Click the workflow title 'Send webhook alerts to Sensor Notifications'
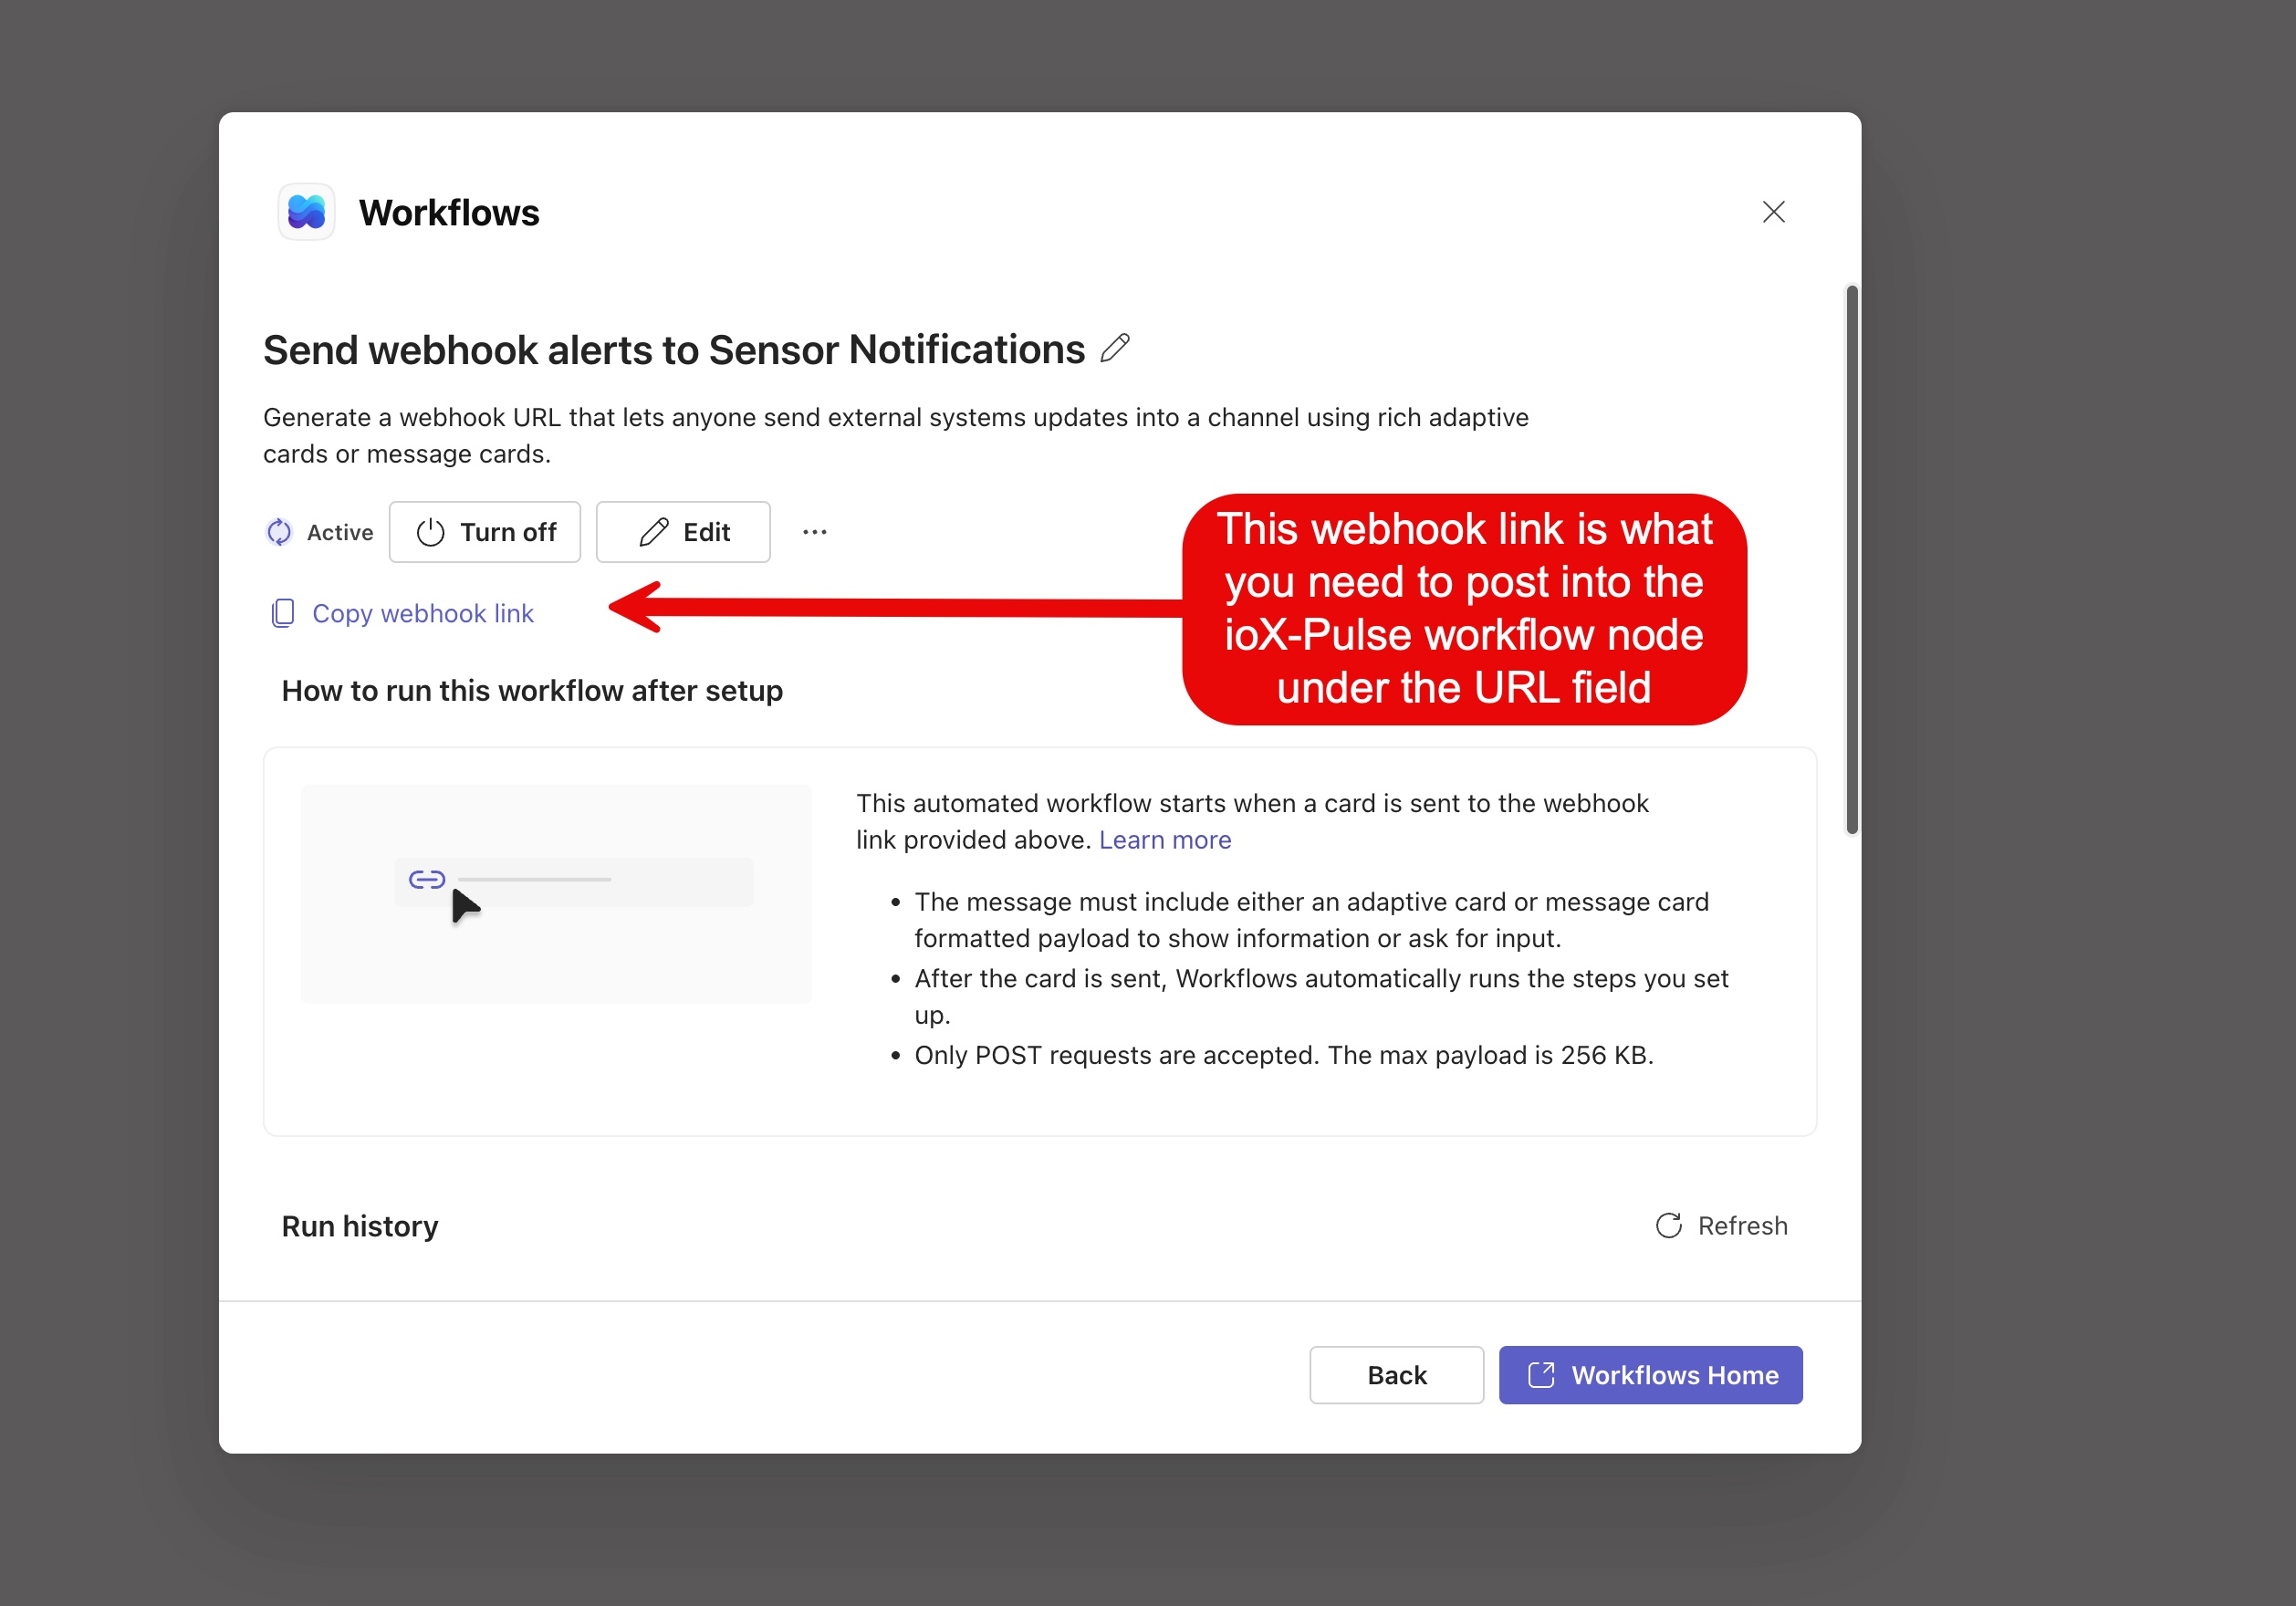The height and width of the screenshot is (1606, 2296). click(x=674, y=350)
